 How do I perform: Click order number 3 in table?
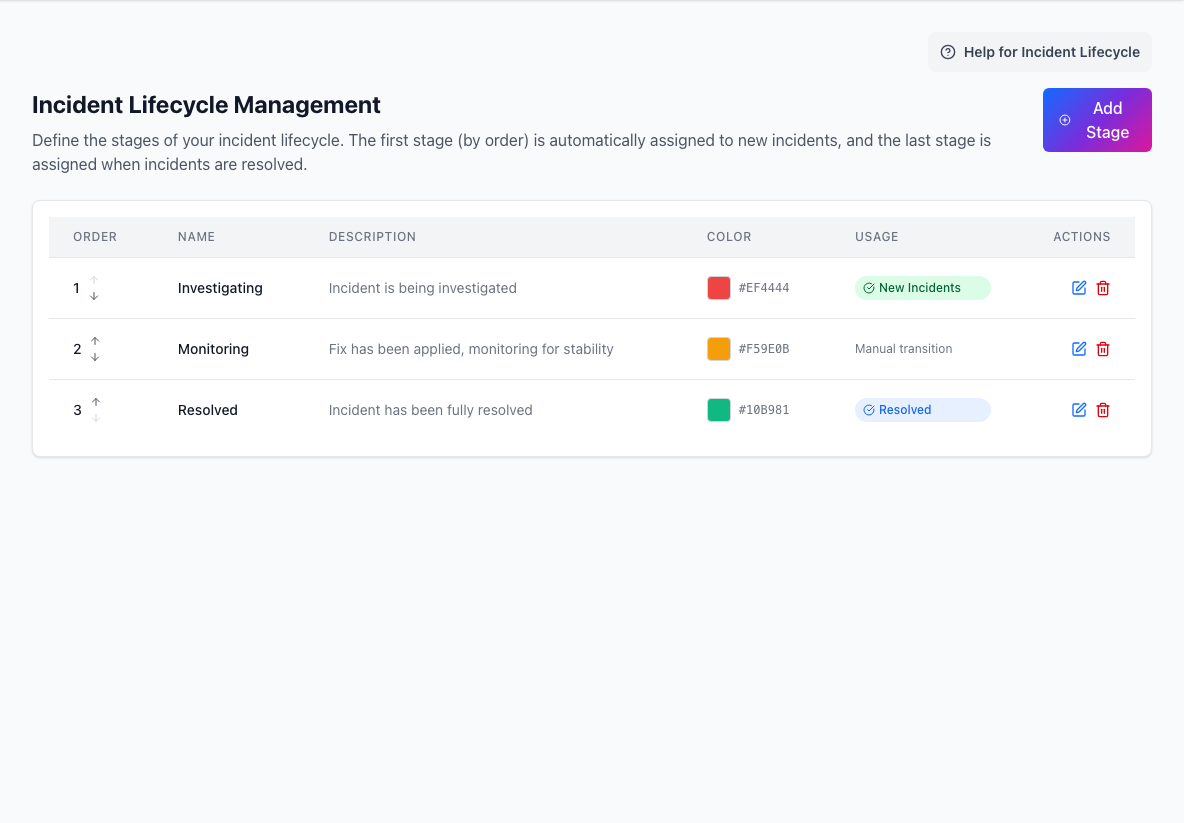(77, 410)
